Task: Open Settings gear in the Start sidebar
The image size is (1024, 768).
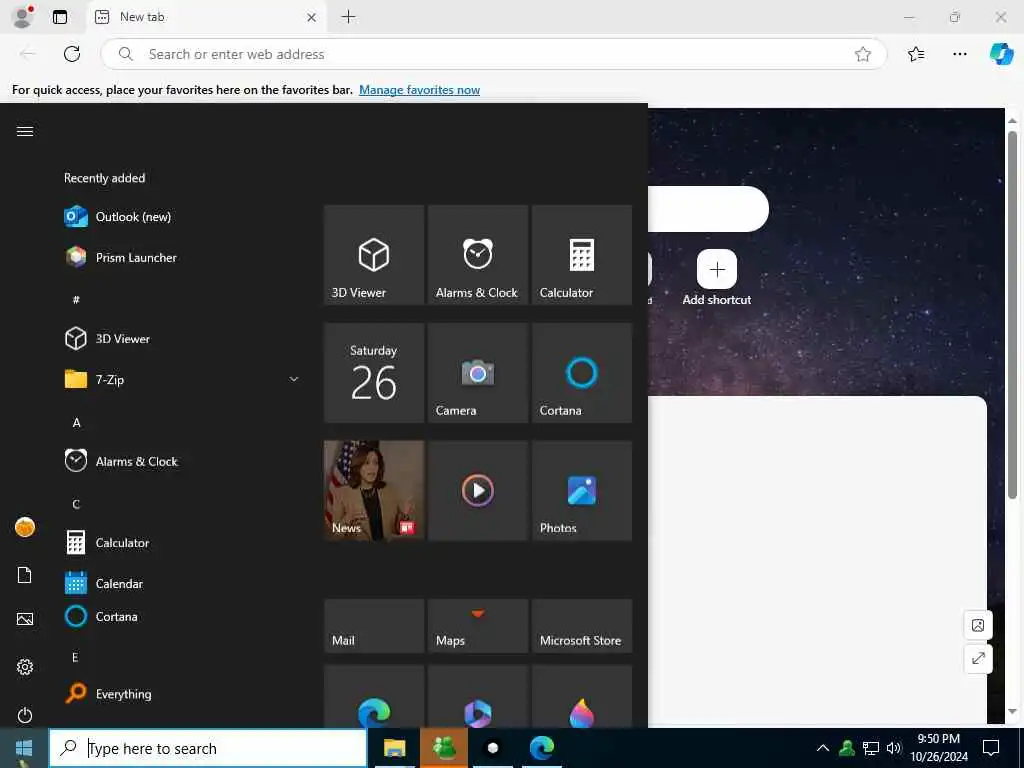Action: click(x=25, y=667)
